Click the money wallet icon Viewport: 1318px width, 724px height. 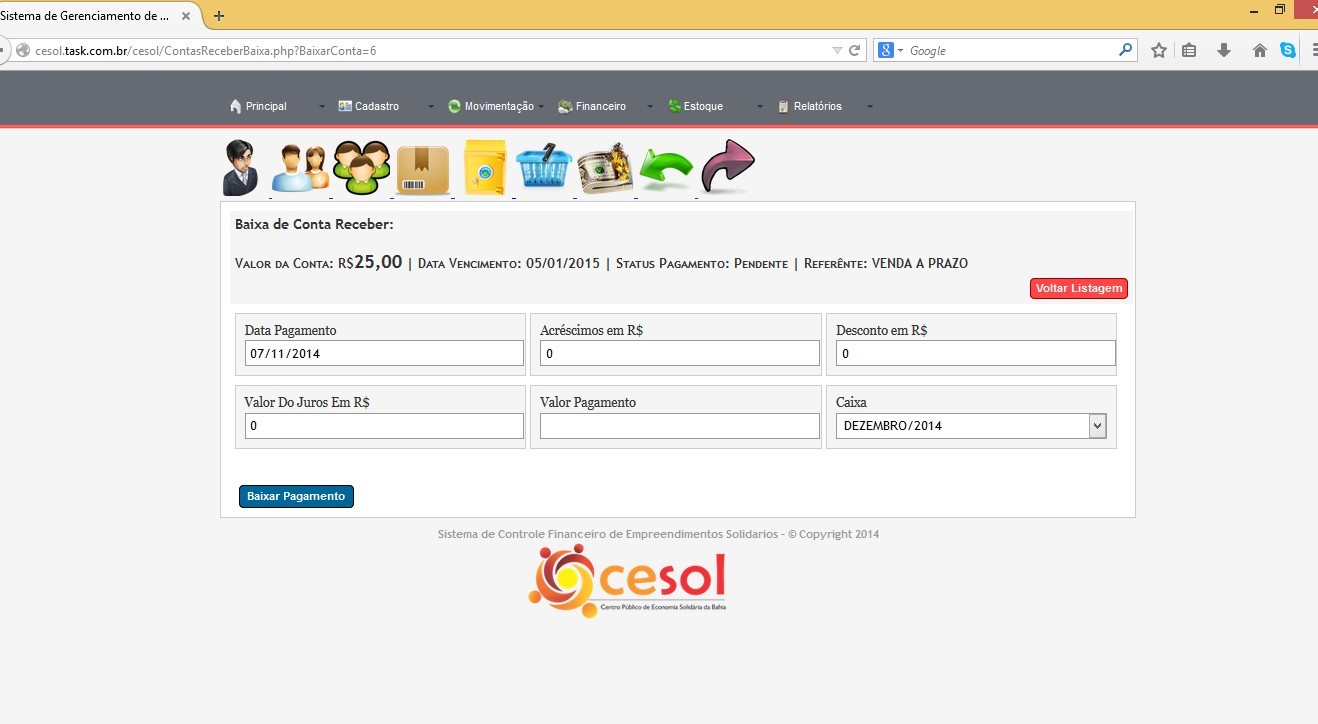[x=606, y=168]
